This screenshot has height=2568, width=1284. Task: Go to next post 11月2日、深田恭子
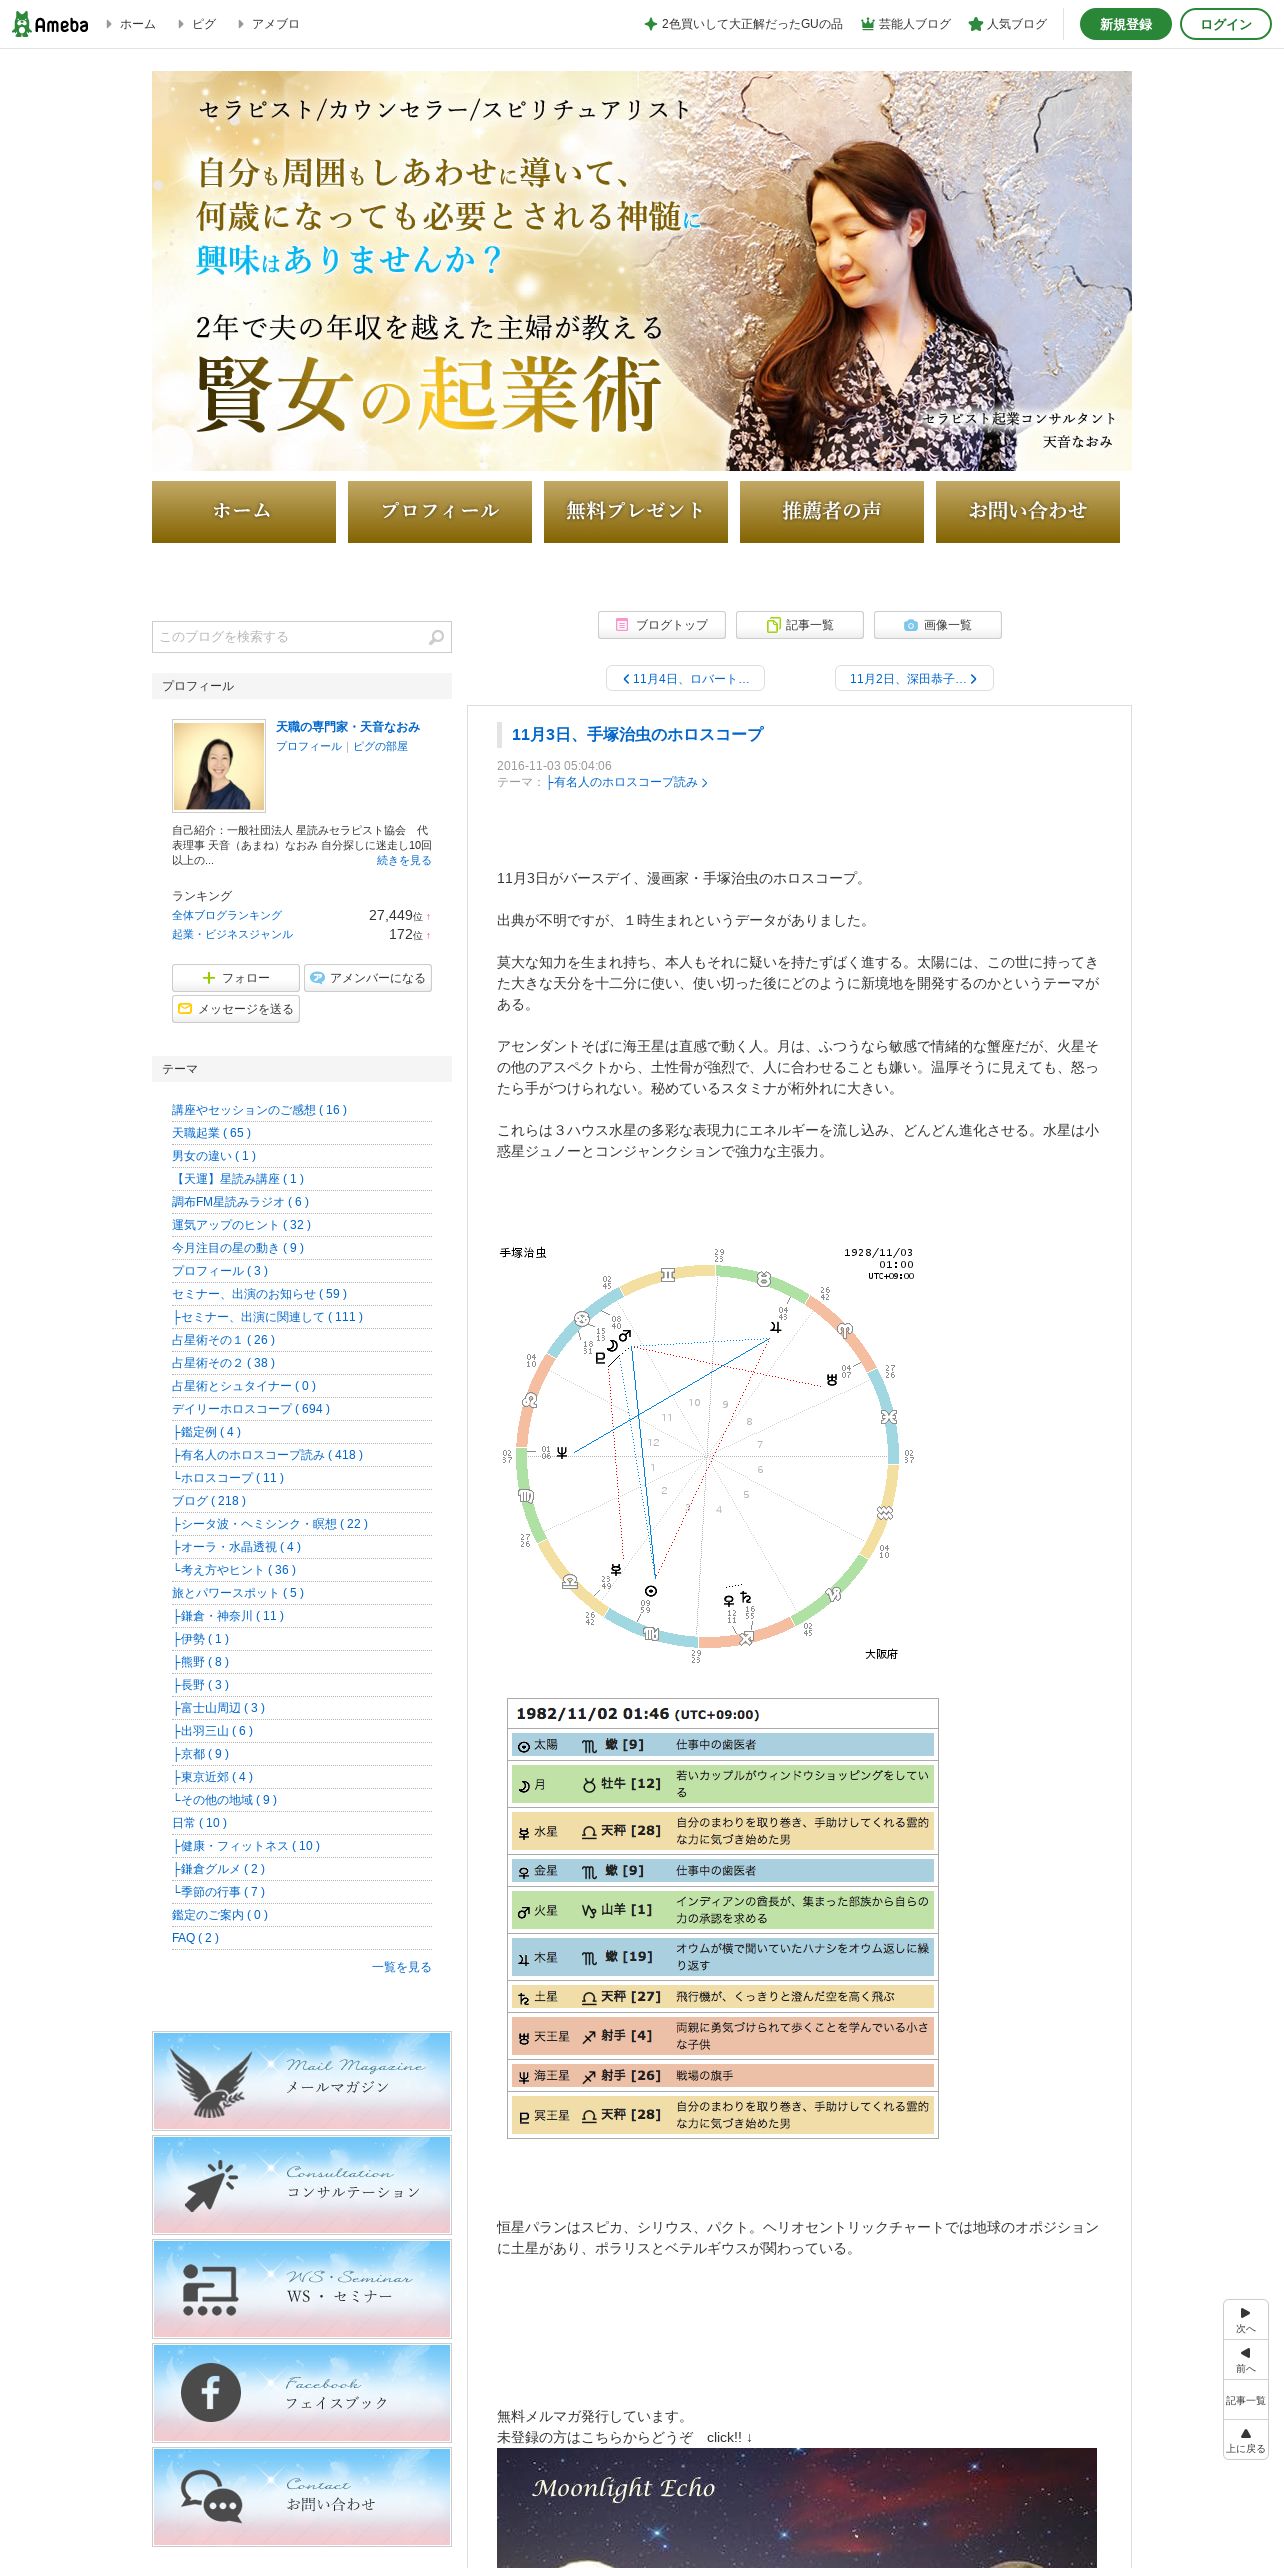pos(914,678)
